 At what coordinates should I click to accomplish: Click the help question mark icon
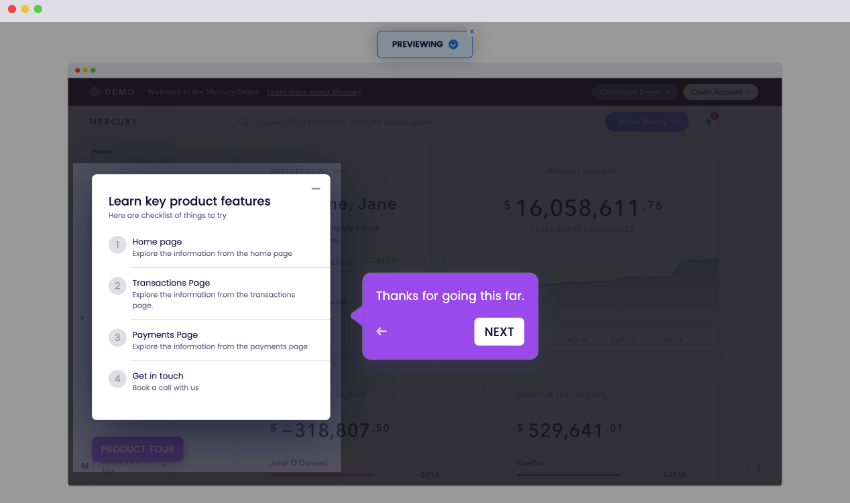click(x=758, y=469)
